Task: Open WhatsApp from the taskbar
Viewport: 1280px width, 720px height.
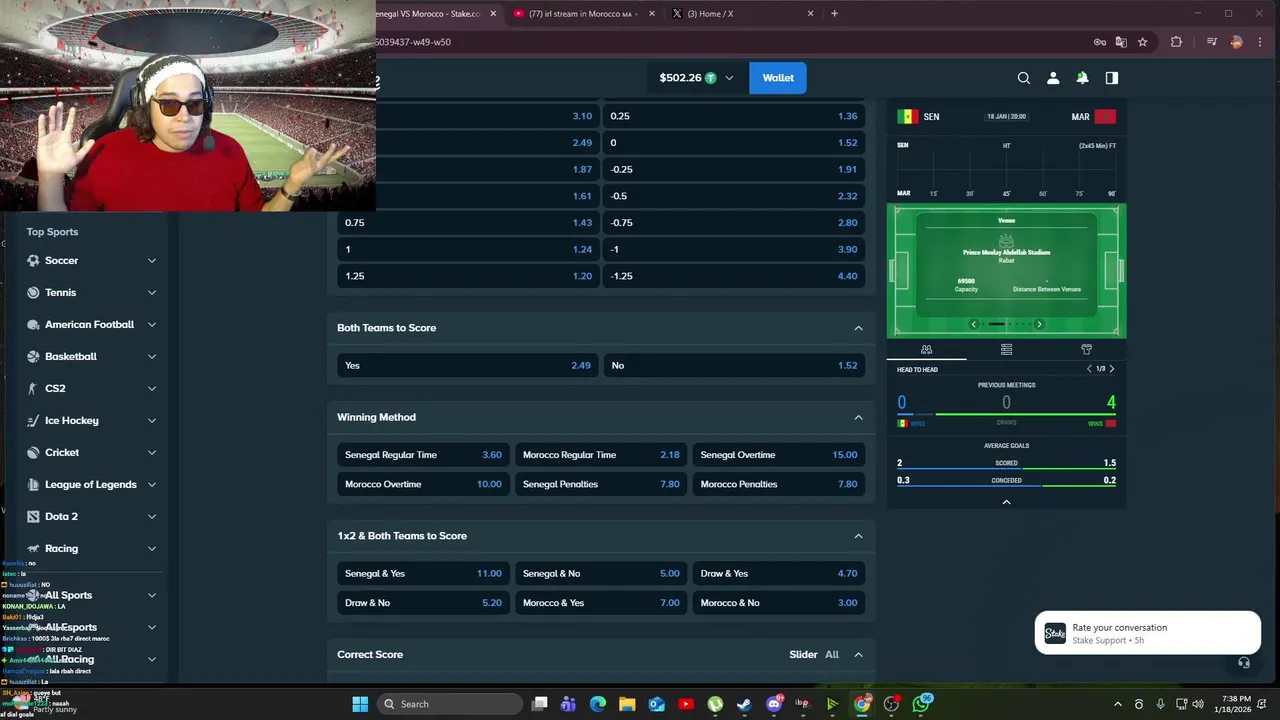Action: [921, 704]
